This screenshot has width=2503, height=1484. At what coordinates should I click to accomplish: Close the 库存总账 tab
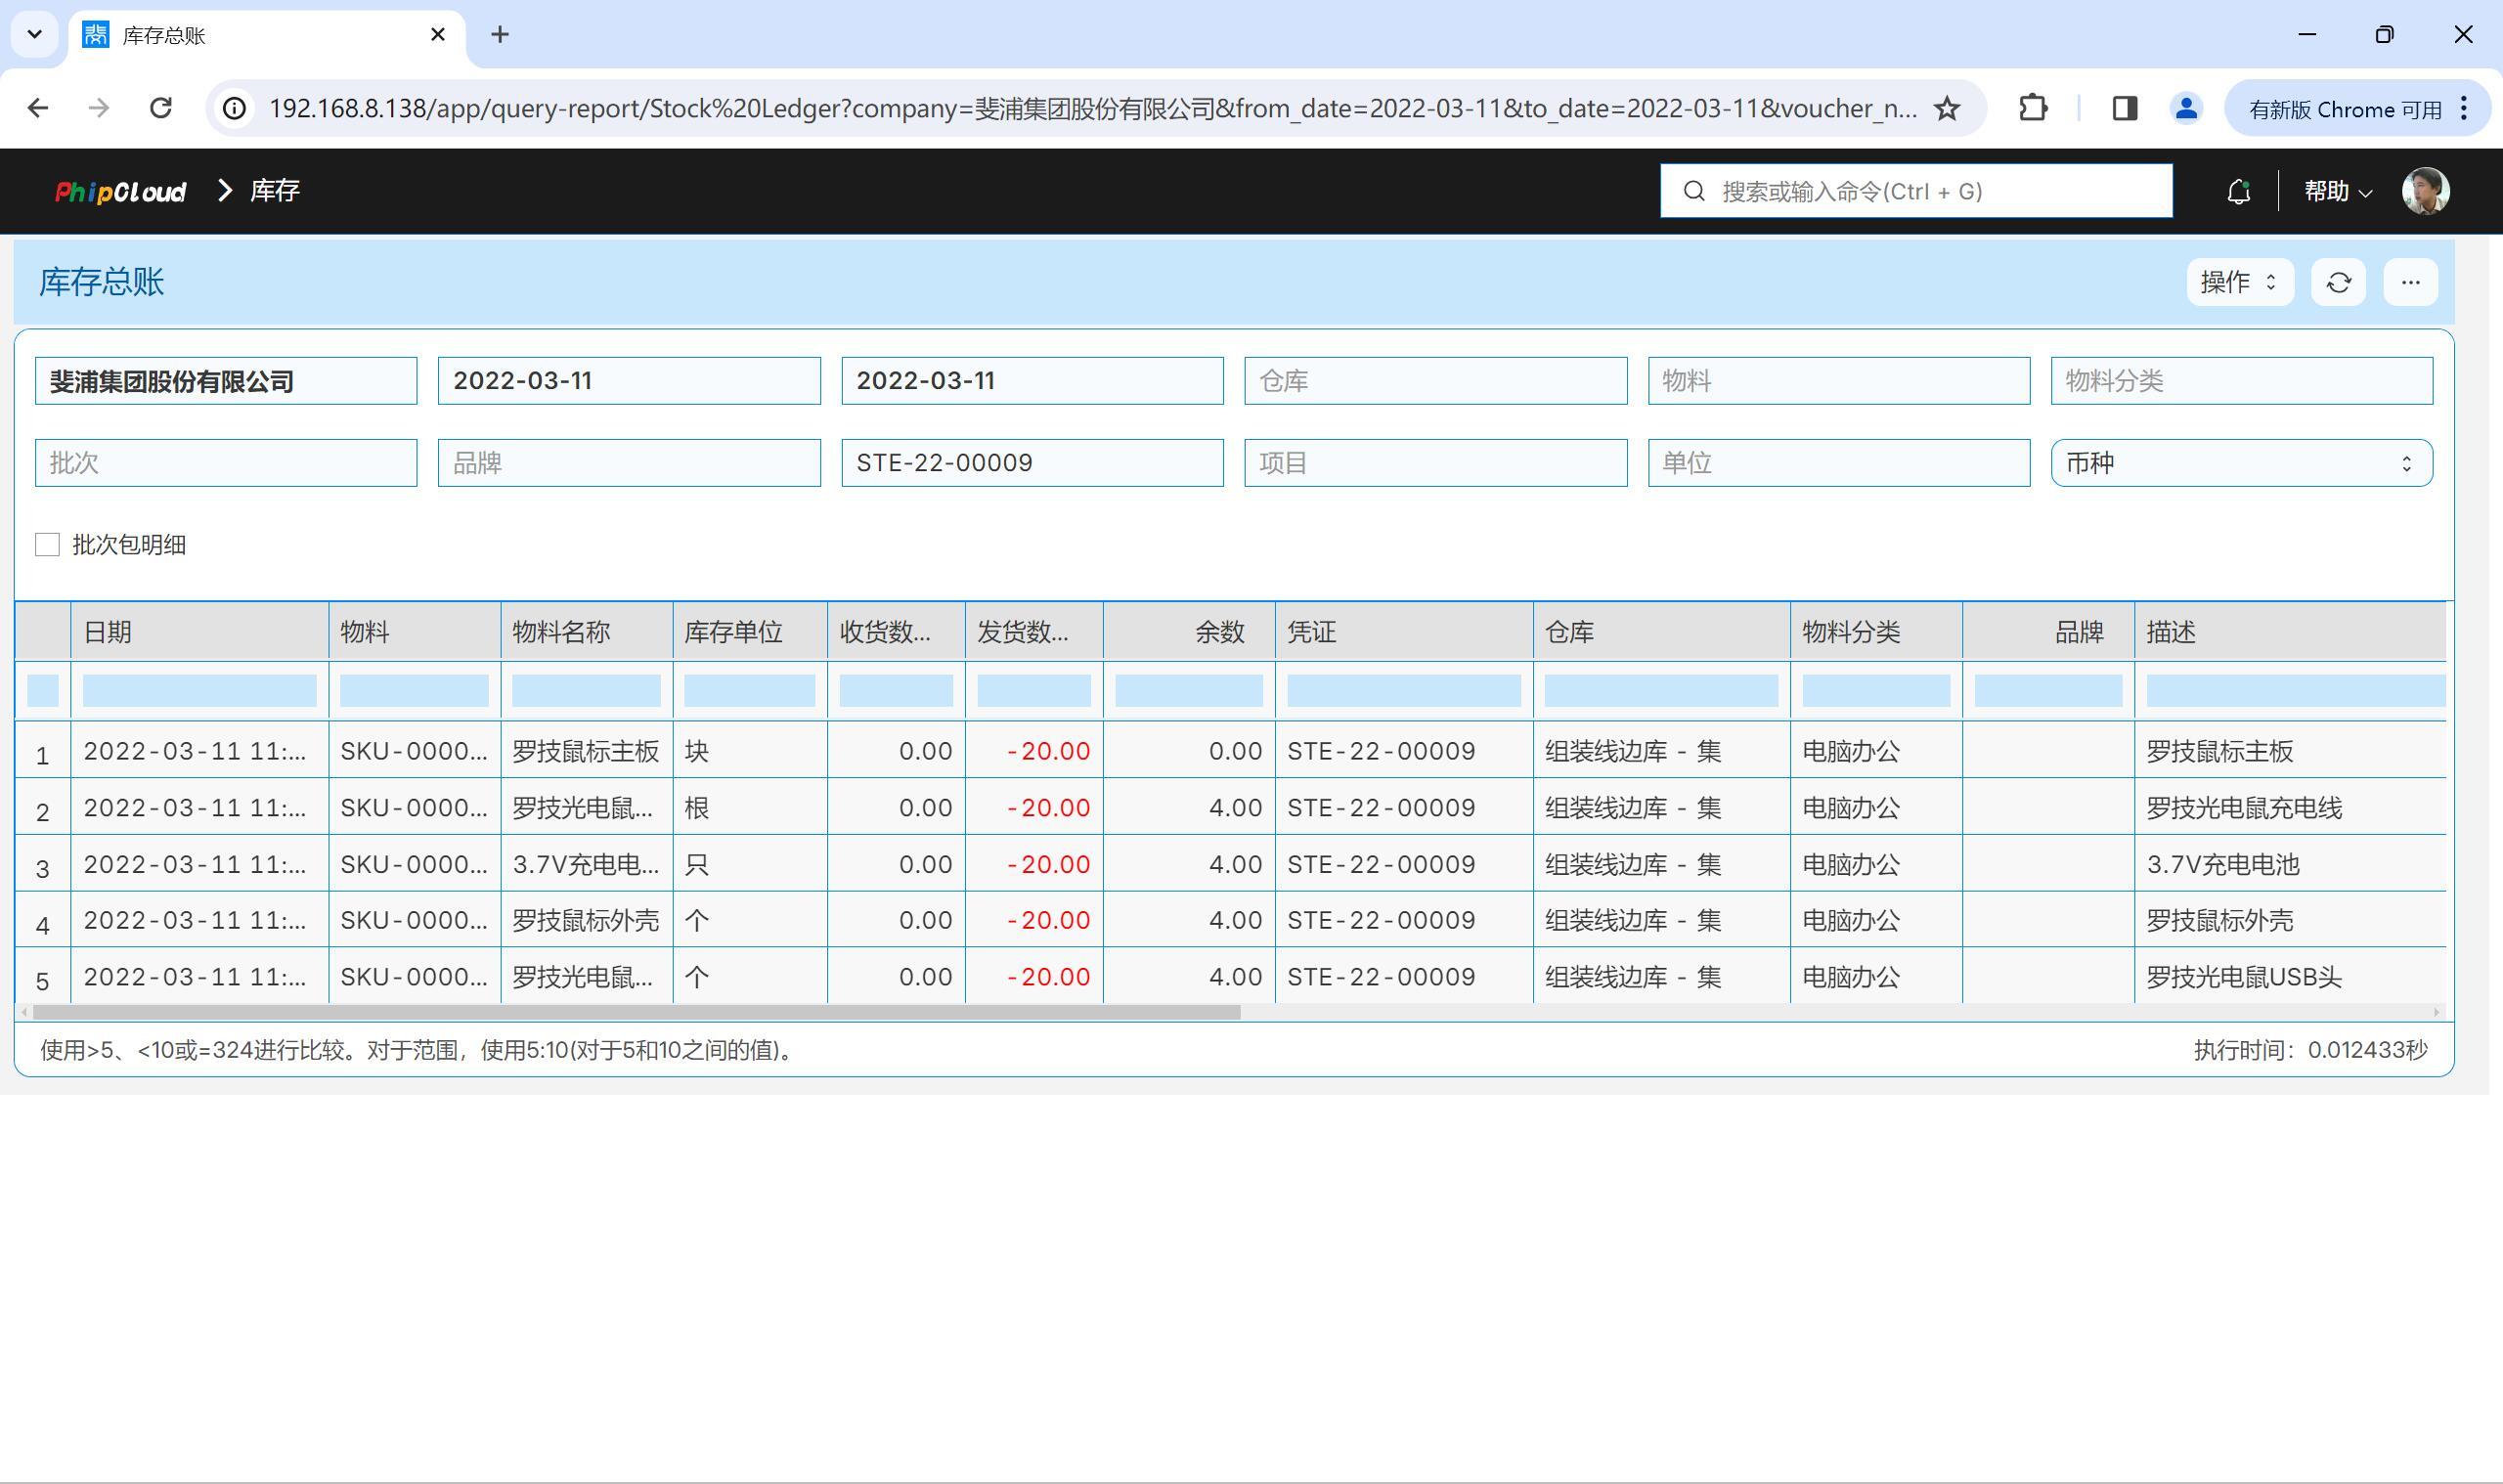(437, 35)
